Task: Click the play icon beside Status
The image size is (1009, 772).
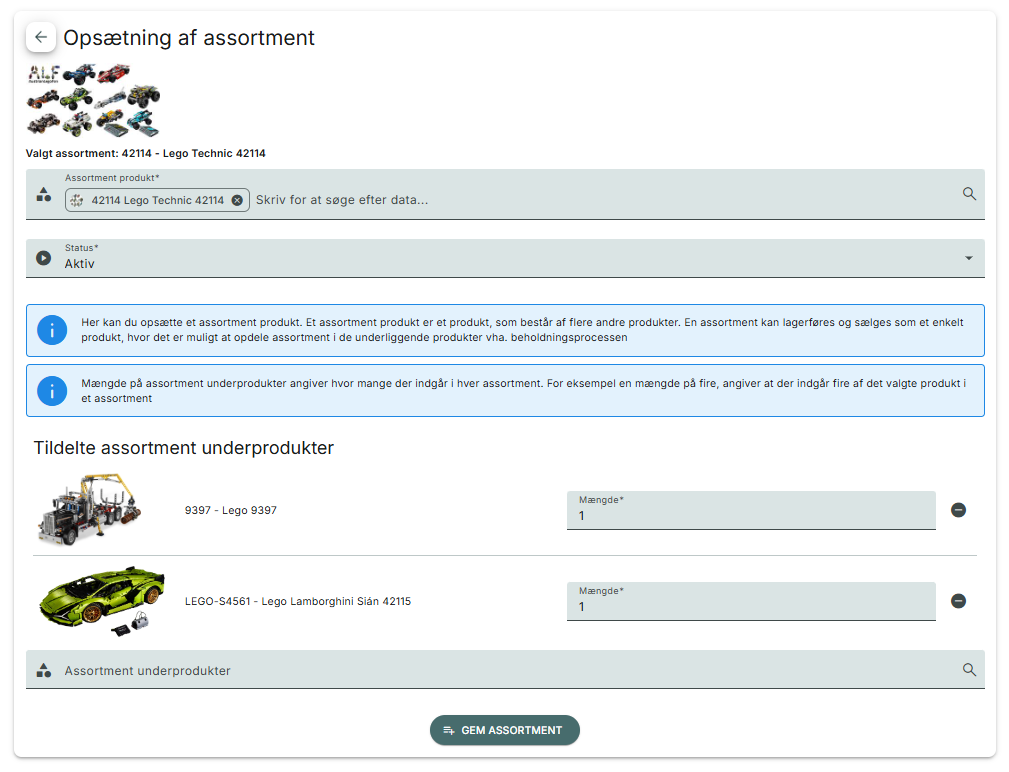Action: click(x=44, y=258)
